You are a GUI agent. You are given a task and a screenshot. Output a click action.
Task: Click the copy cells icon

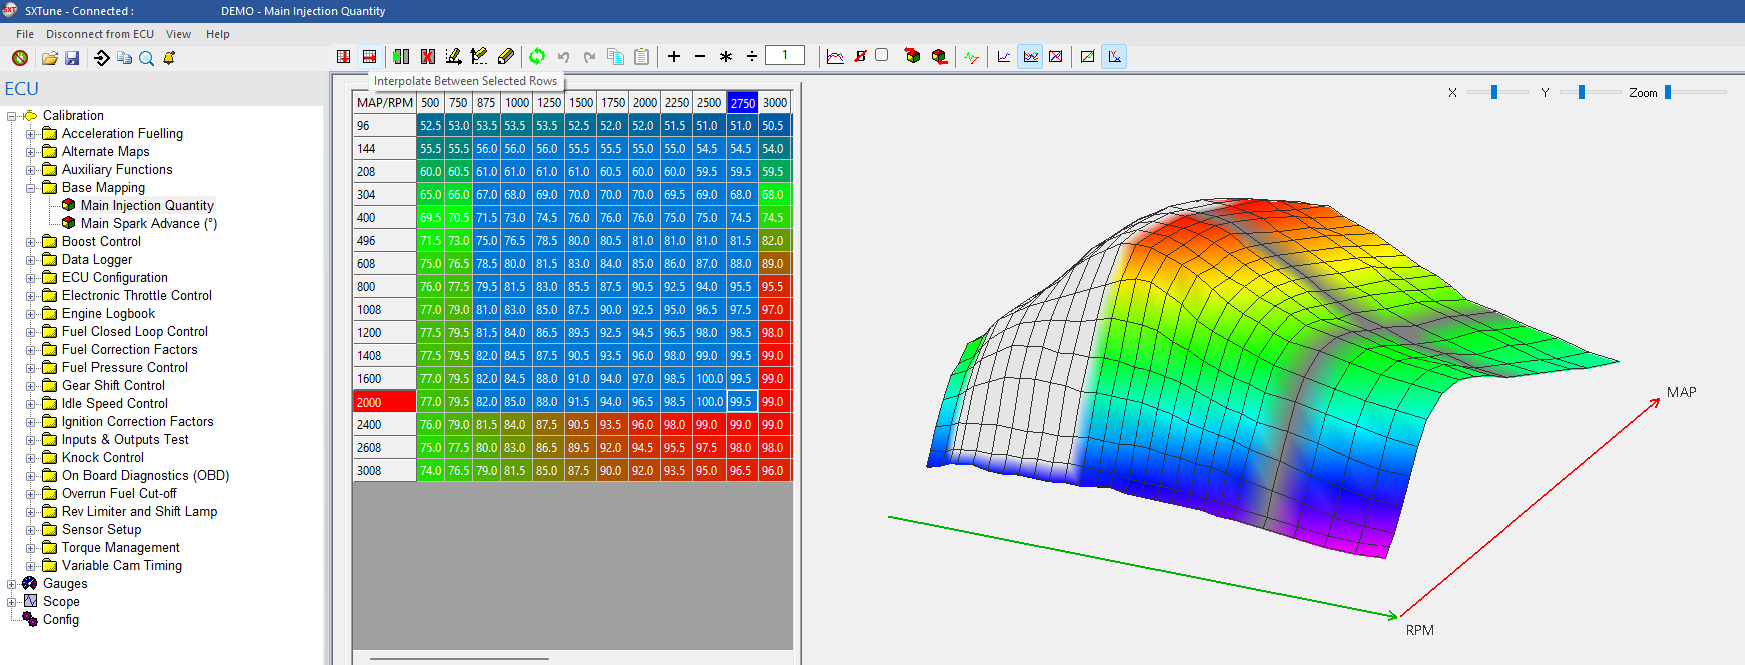(x=615, y=56)
